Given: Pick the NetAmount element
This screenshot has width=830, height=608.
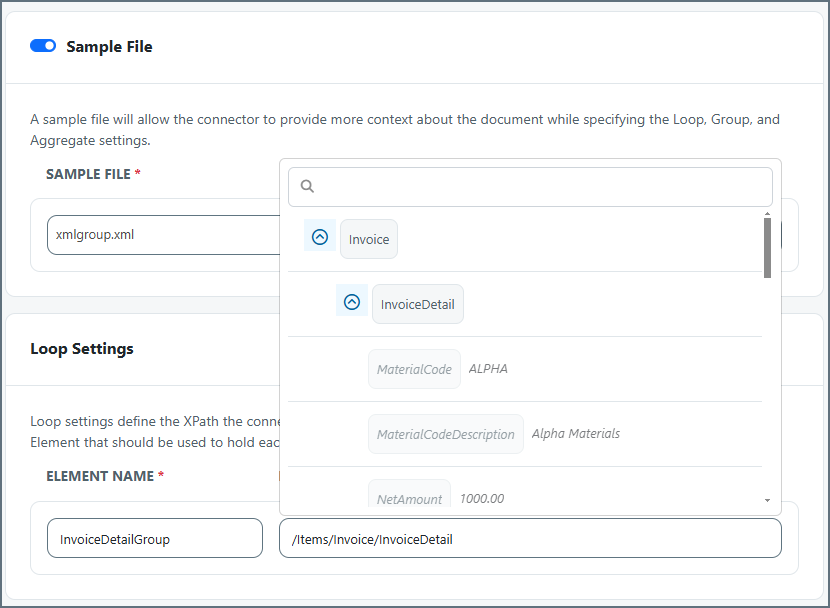Looking at the screenshot, I should 409,497.
